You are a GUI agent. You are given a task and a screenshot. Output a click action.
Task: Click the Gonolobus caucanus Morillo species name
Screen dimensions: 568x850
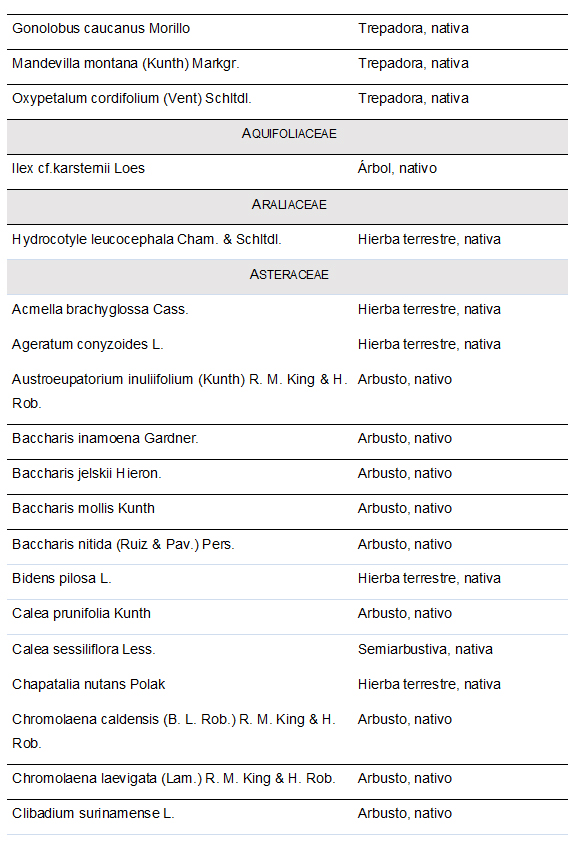[x=101, y=29]
